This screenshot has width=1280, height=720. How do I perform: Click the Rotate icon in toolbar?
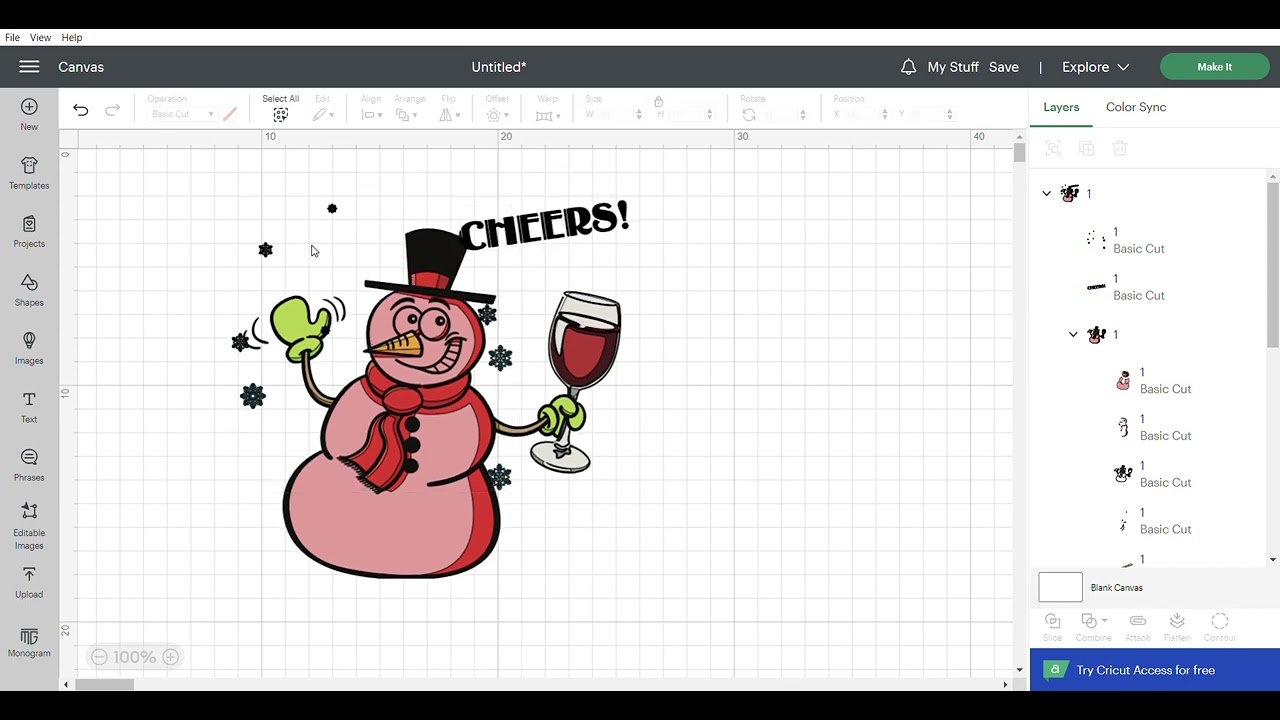(749, 115)
